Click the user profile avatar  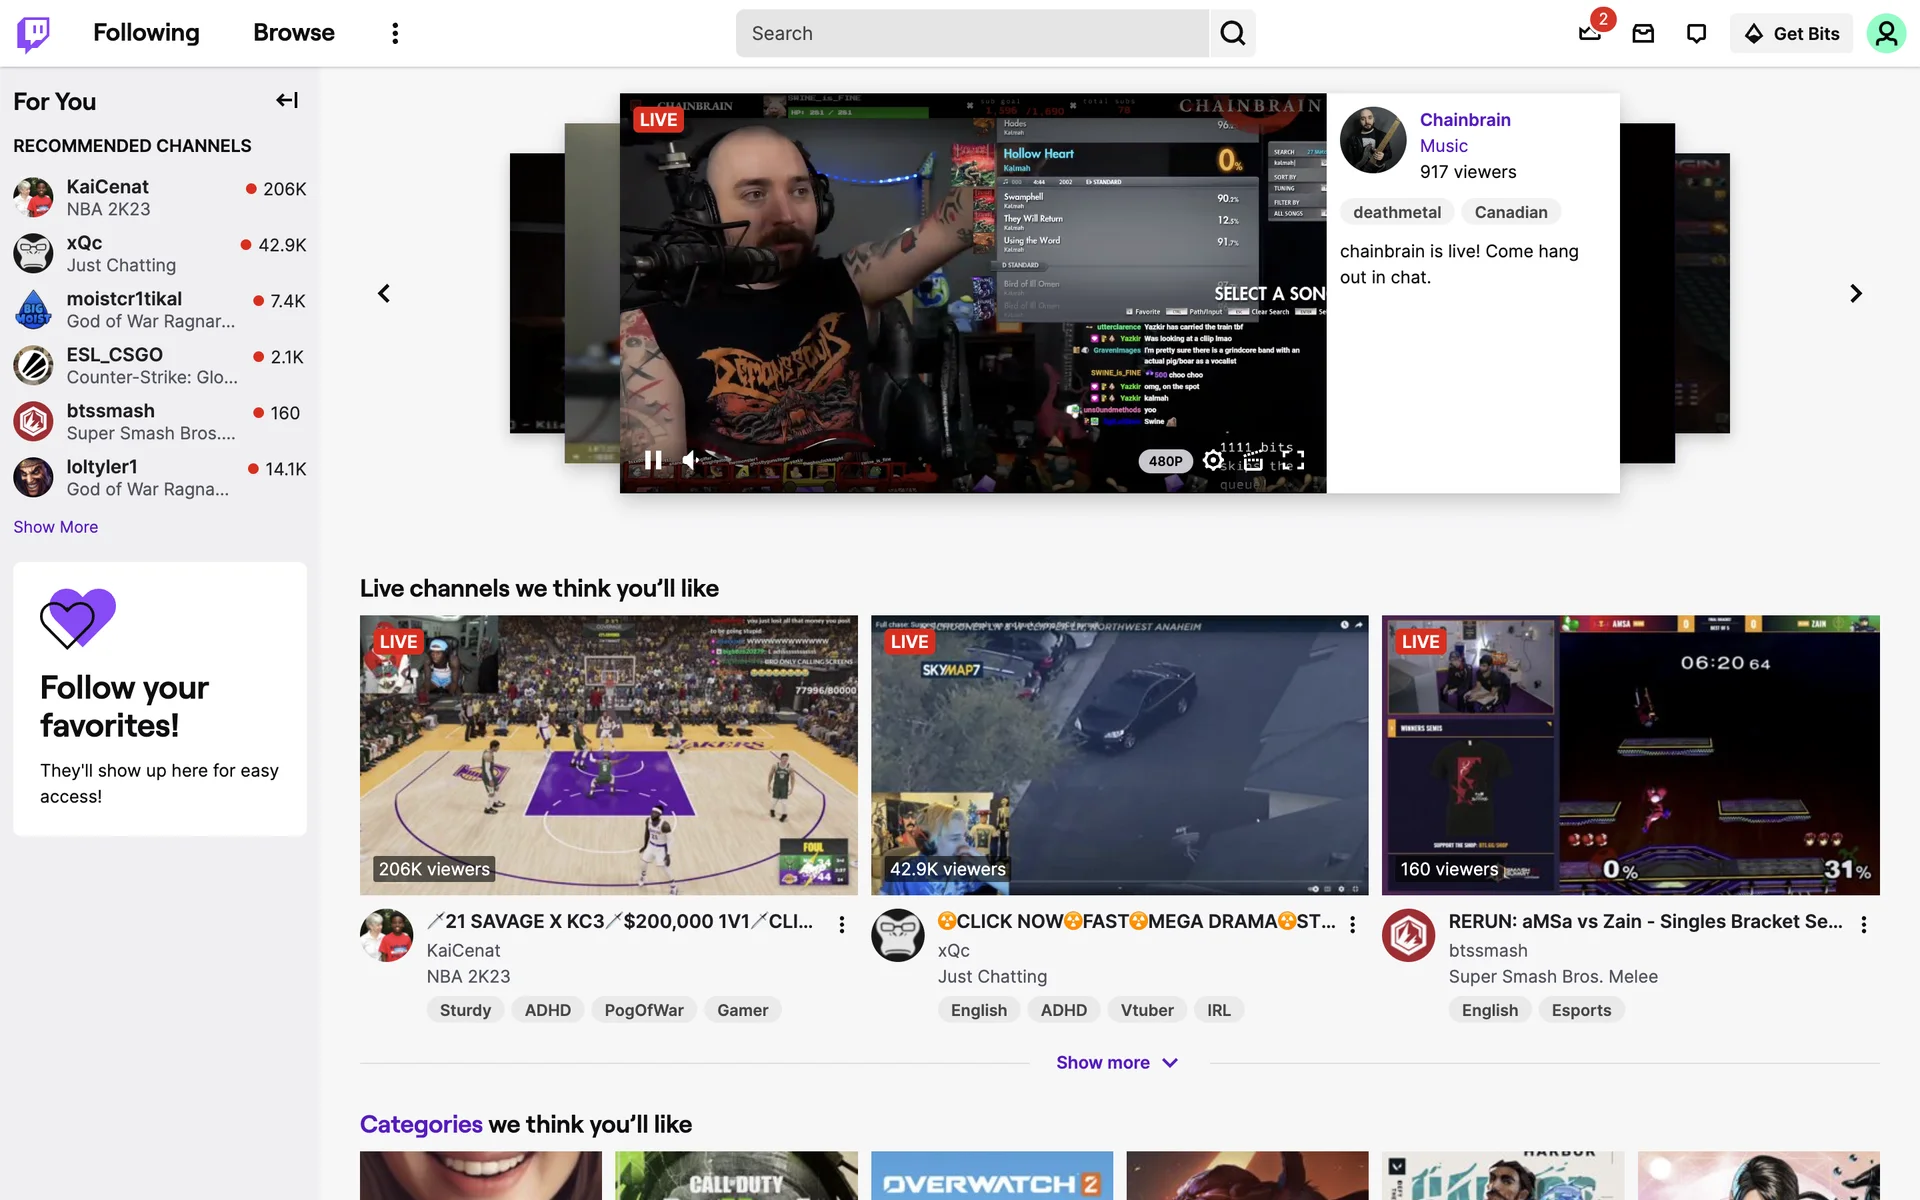click(x=1886, y=33)
